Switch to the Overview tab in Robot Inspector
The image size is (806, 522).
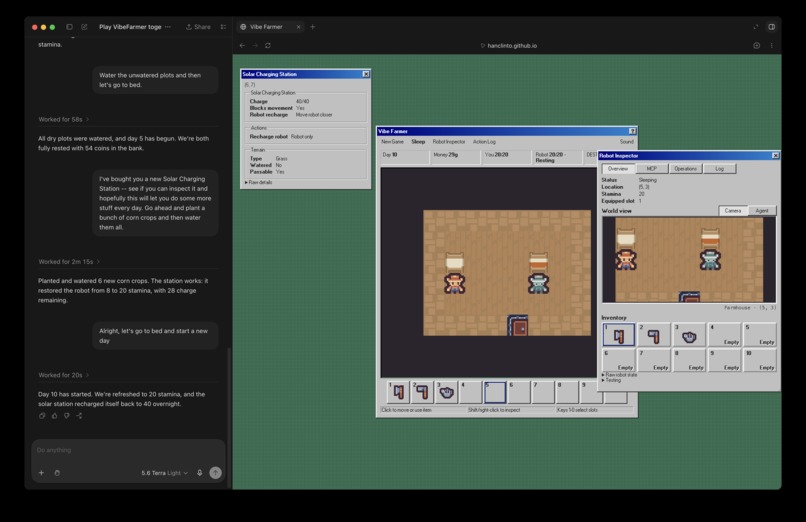(x=618, y=169)
